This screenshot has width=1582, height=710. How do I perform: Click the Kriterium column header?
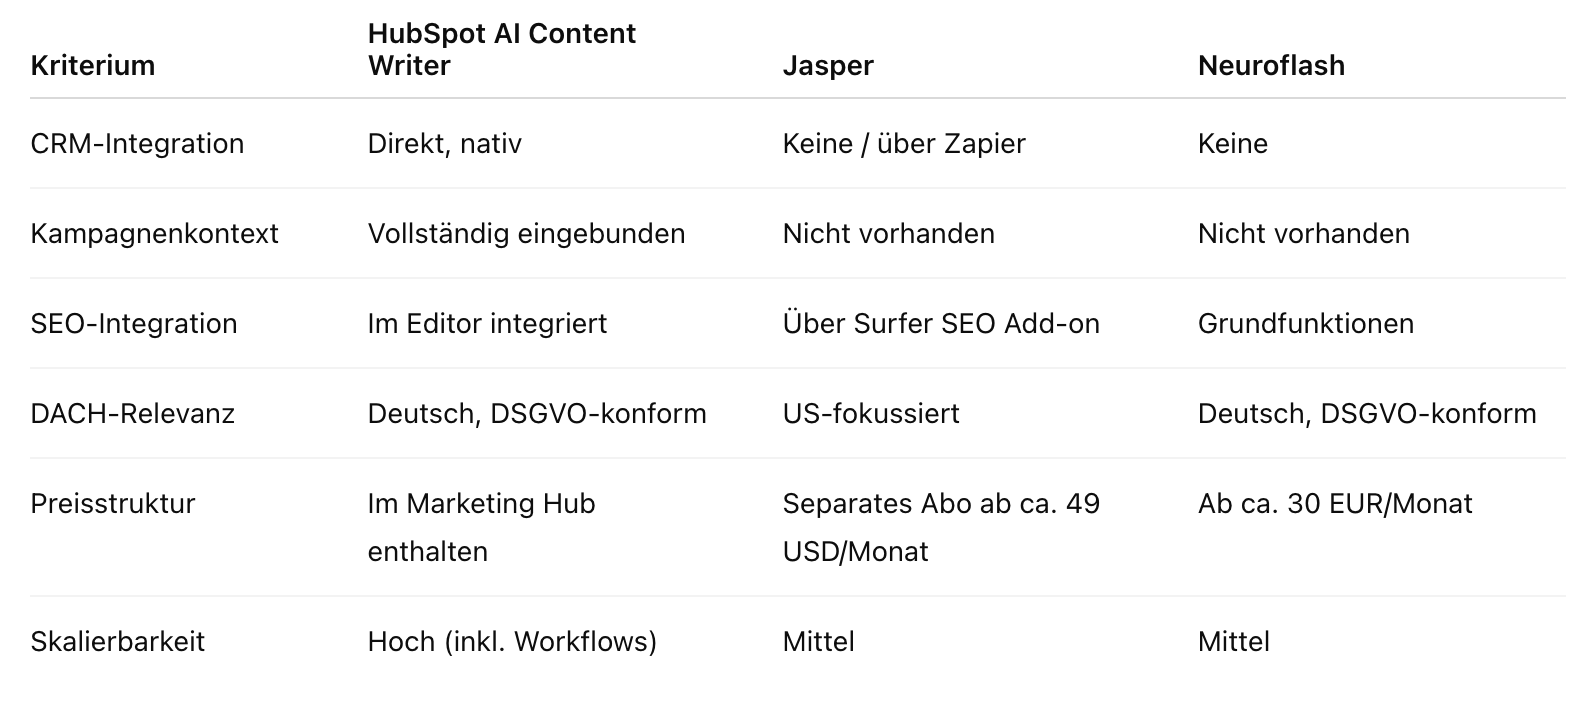[93, 66]
